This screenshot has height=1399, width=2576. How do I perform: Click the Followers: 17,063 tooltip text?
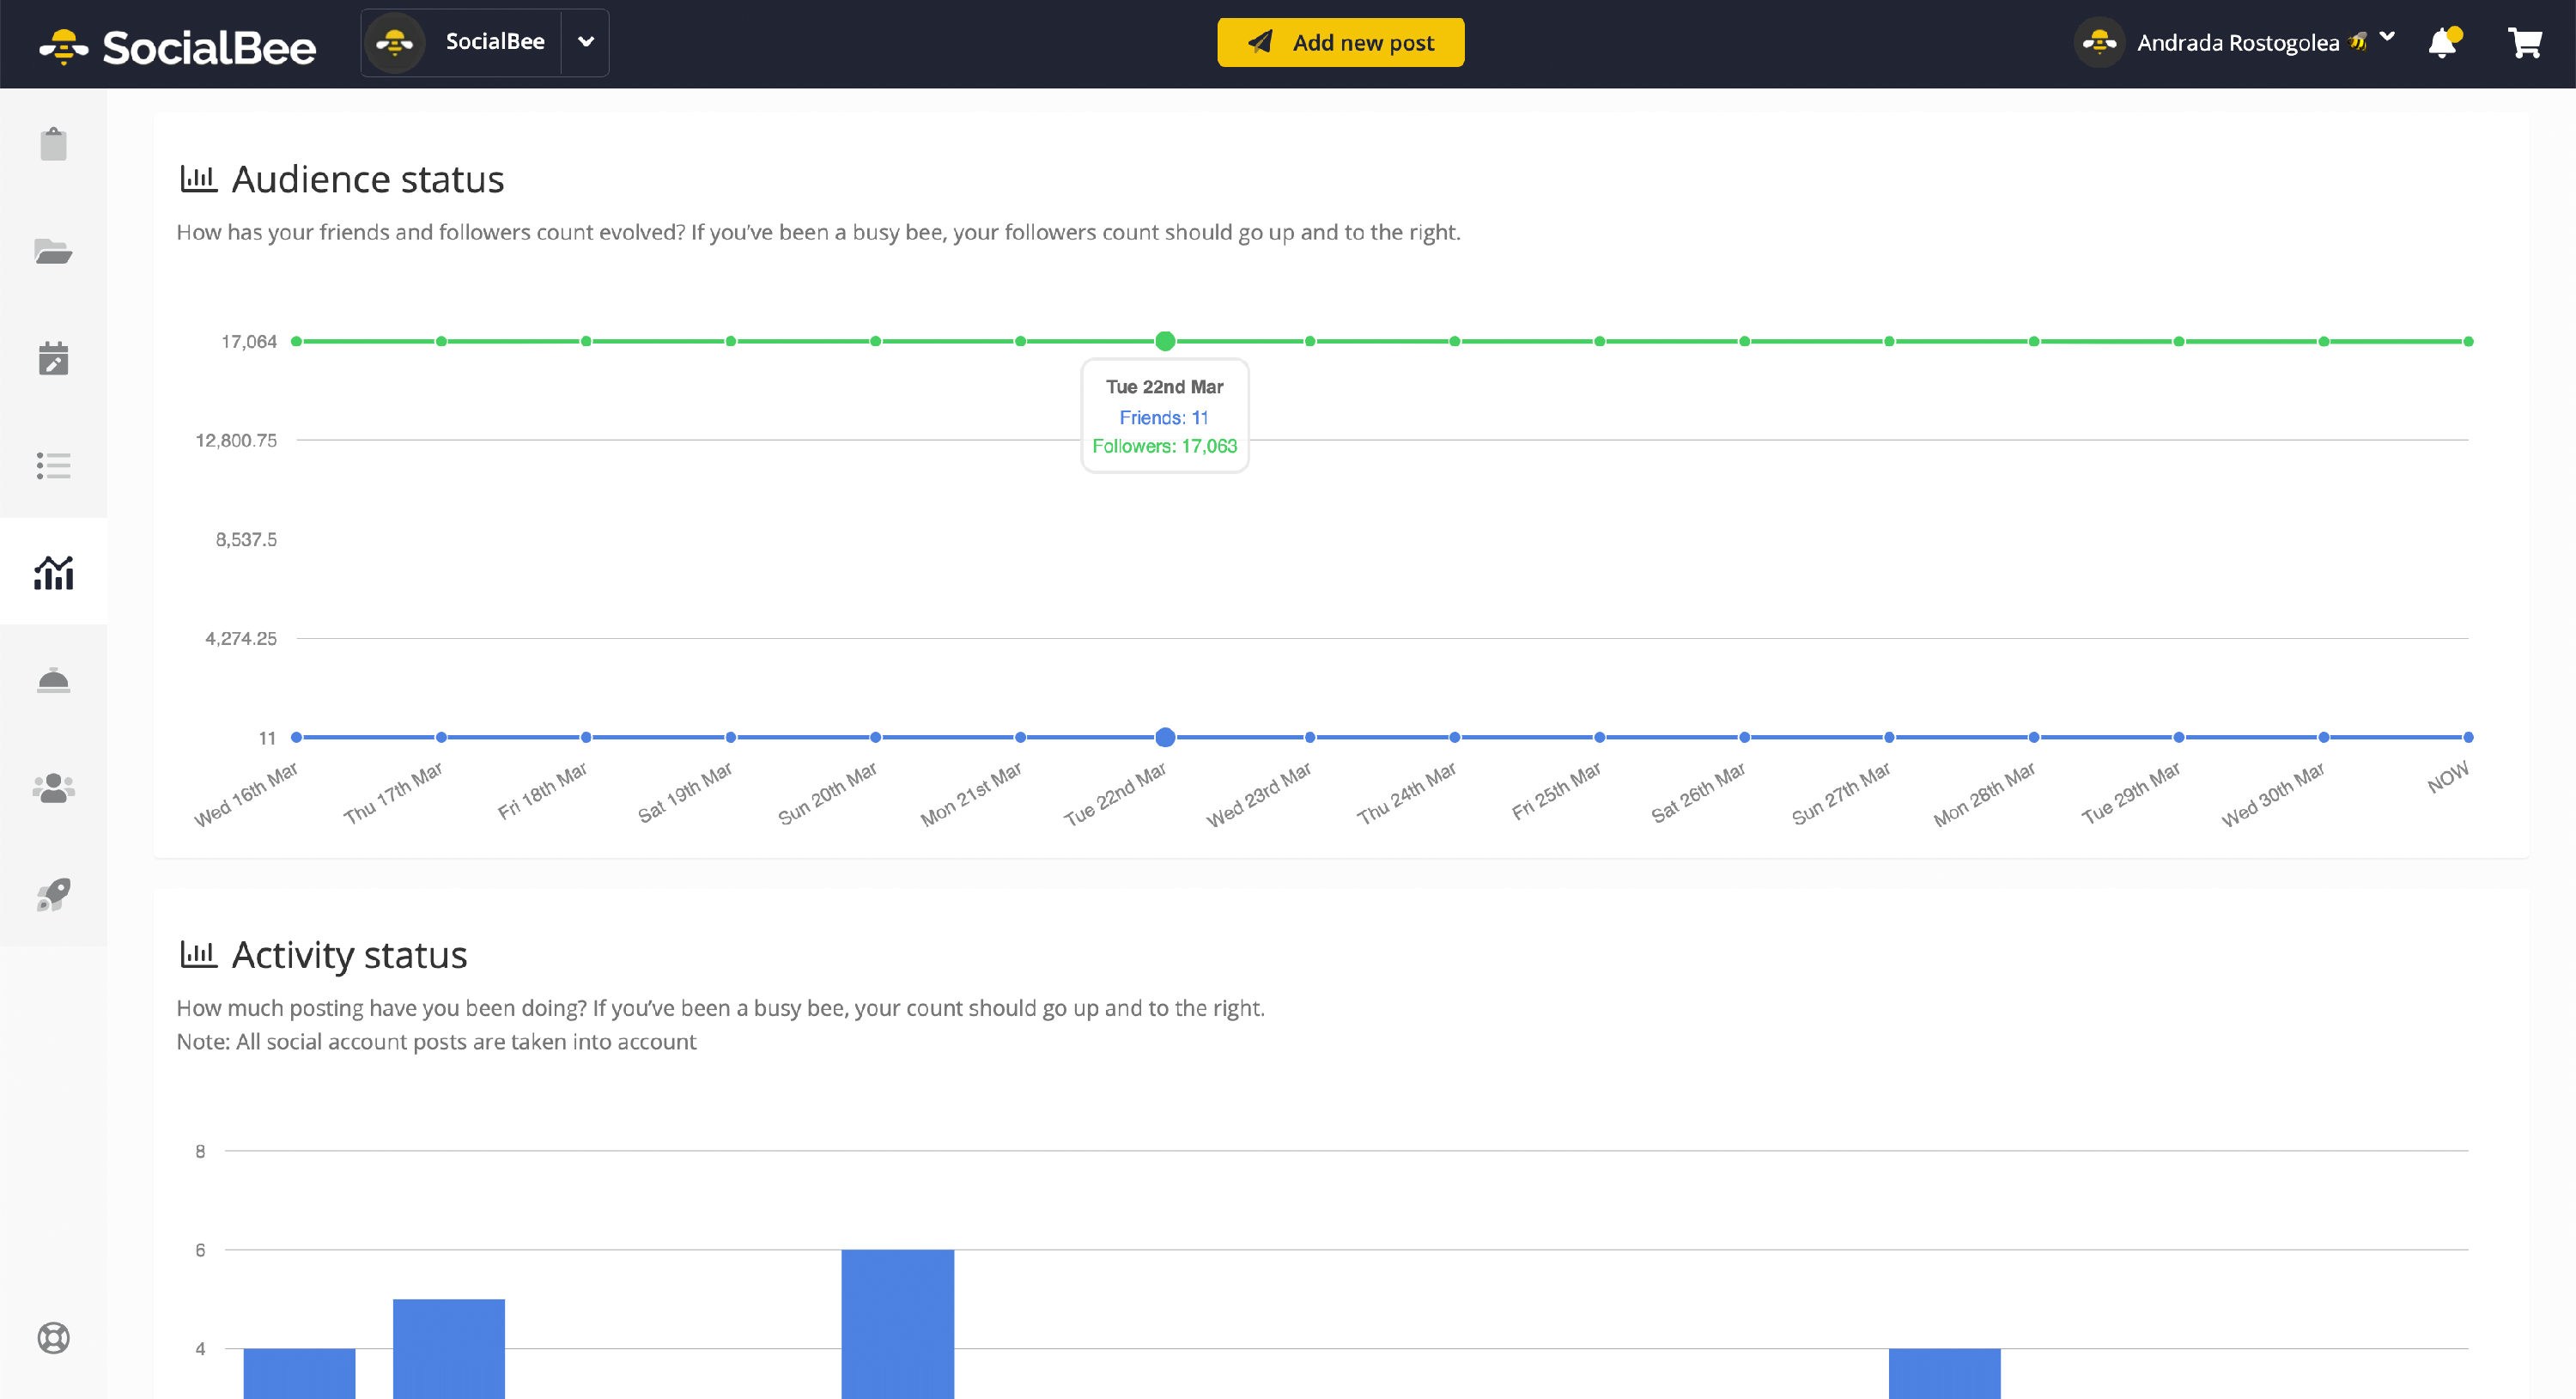click(1164, 446)
